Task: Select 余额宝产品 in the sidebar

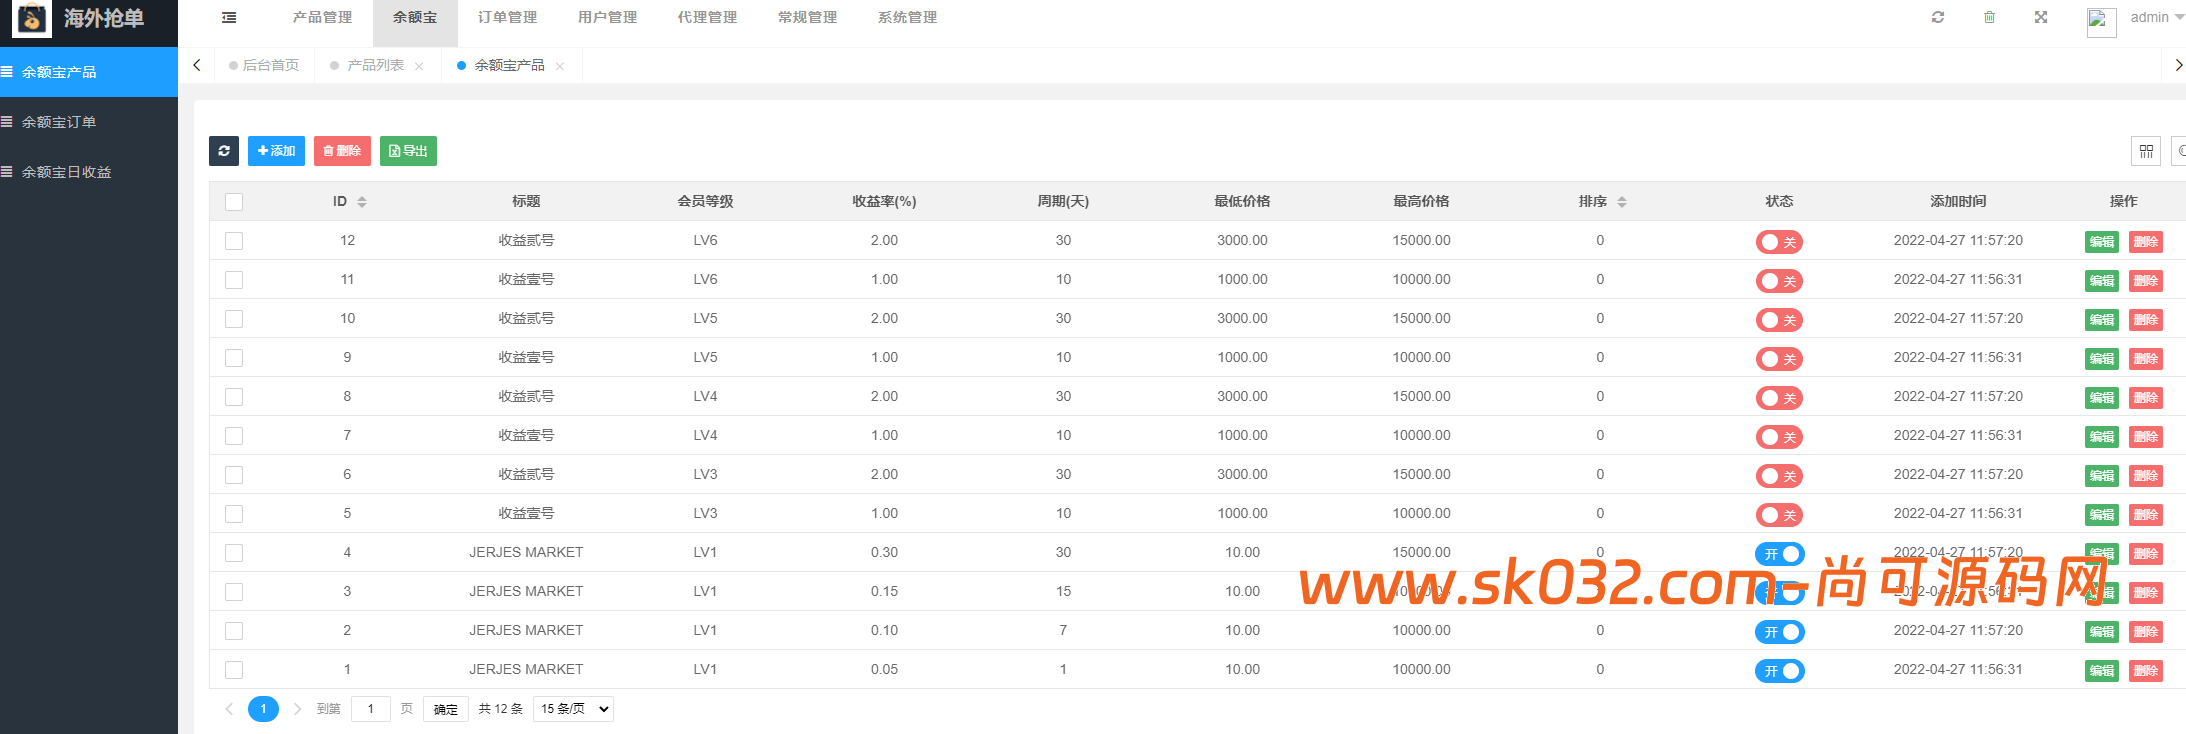Action: [x=89, y=72]
